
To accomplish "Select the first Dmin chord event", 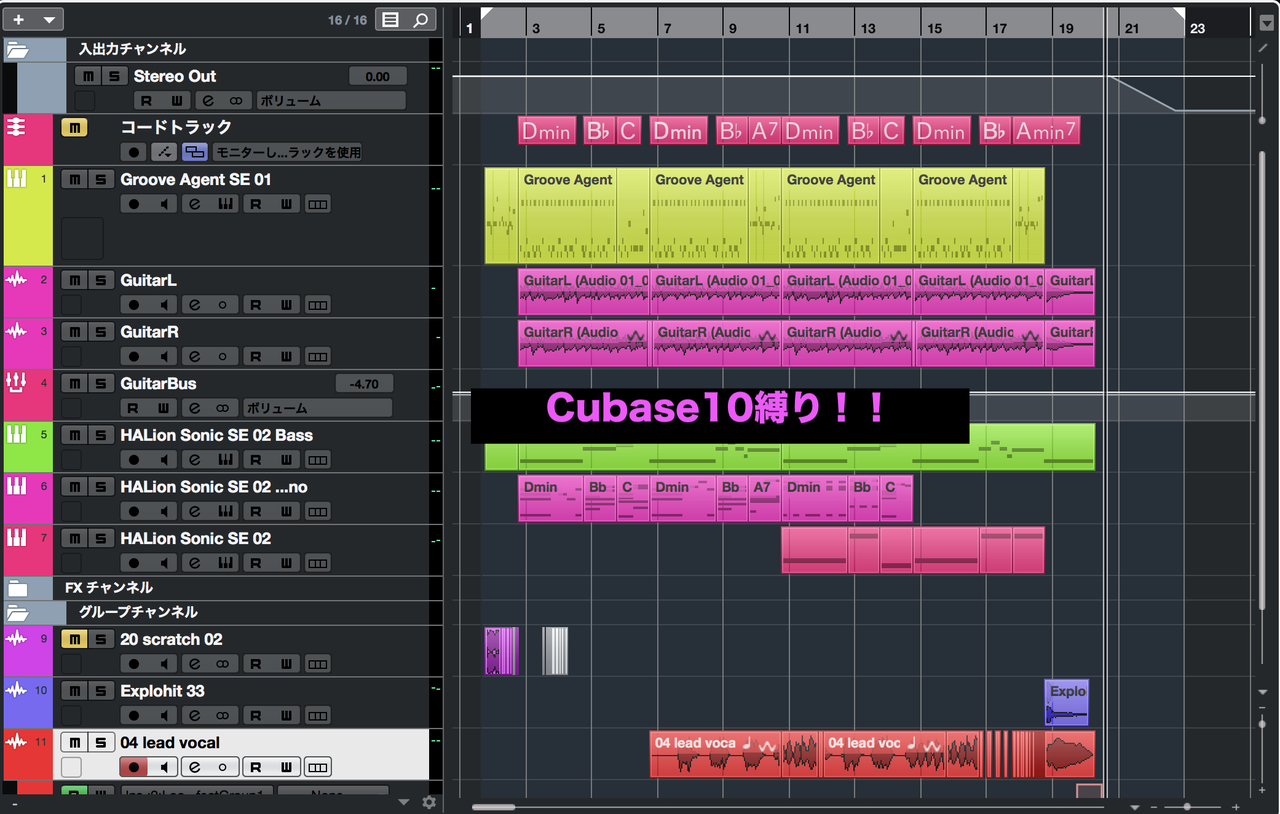I will (547, 131).
